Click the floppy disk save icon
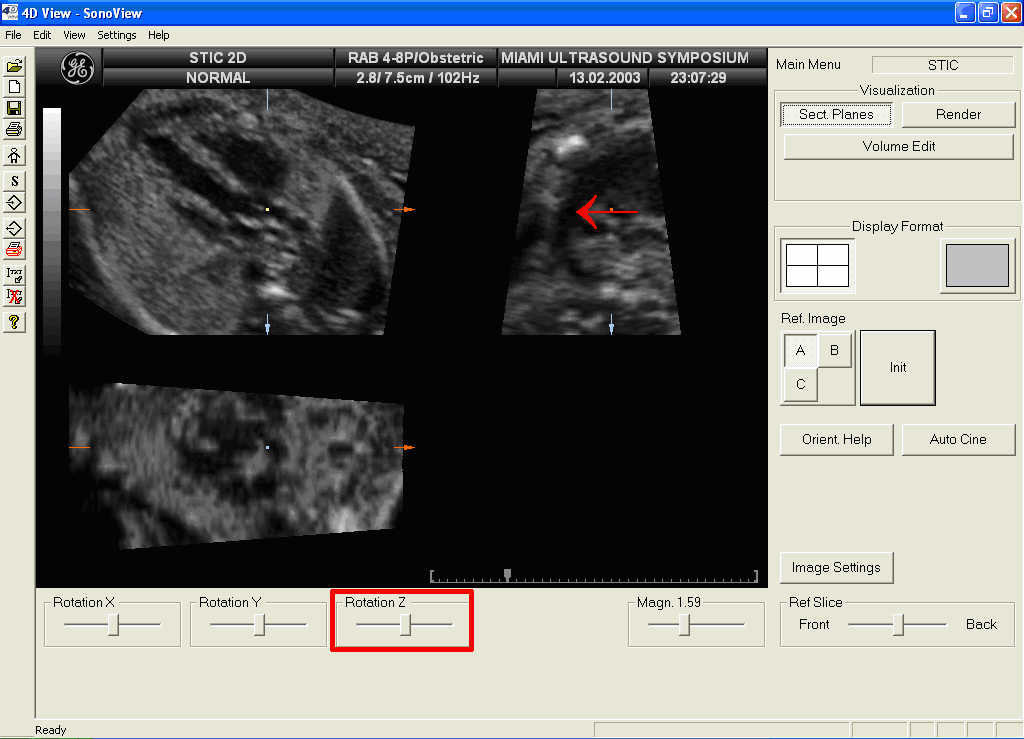The height and width of the screenshot is (739, 1024). (x=14, y=108)
